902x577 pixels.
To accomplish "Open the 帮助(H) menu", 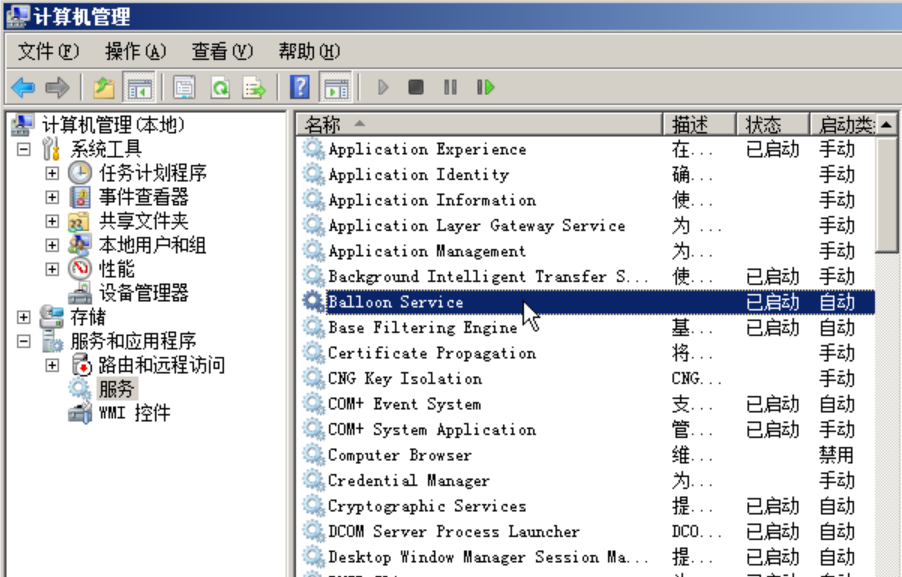I will click(309, 52).
